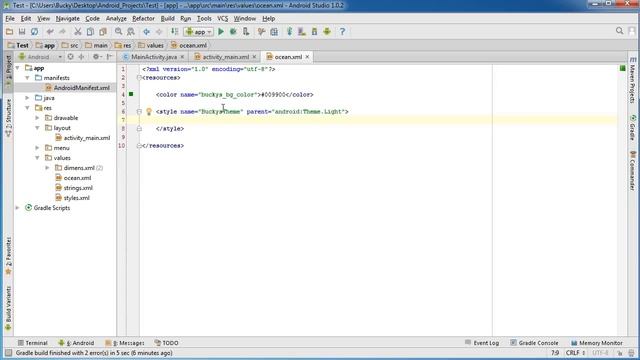This screenshot has height=360, width=640.
Task: Collapse the res folder node
Action: [27, 108]
